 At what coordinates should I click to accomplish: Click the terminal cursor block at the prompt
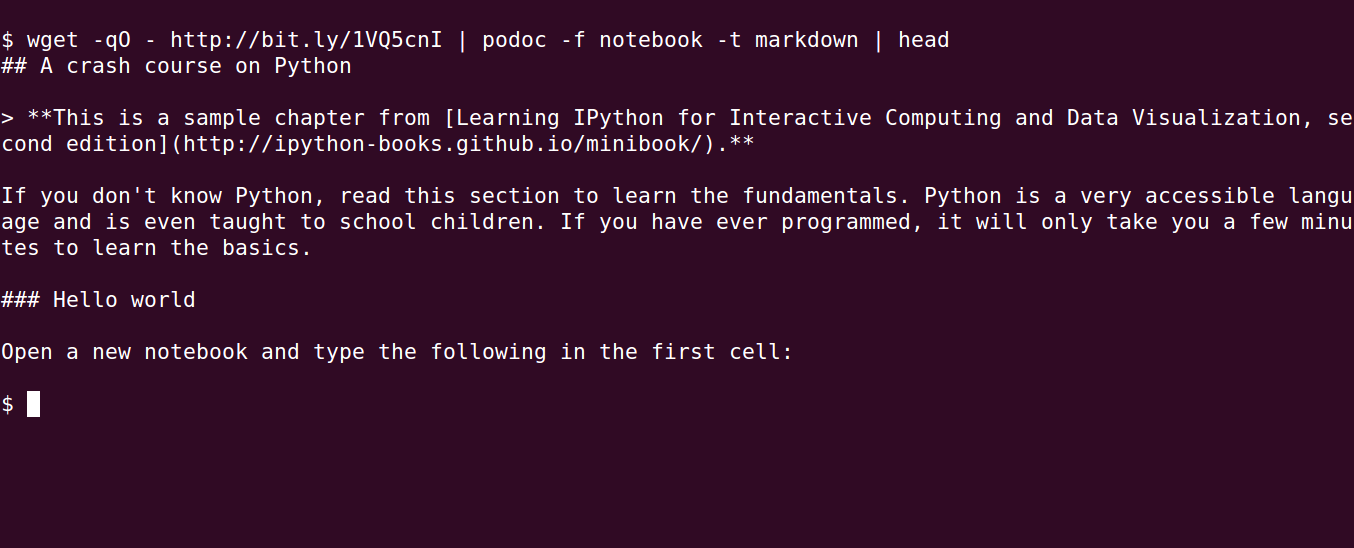pos(33,404)
